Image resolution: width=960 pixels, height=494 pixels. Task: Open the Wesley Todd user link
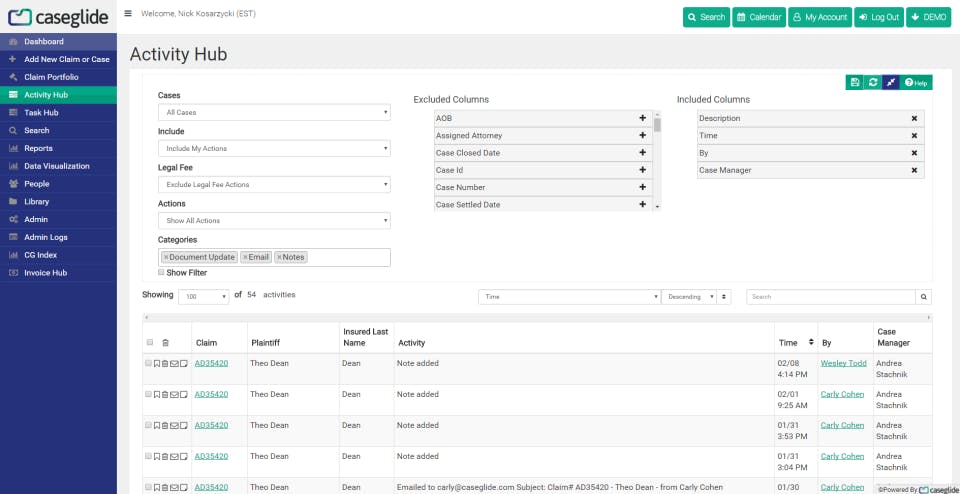843,363
